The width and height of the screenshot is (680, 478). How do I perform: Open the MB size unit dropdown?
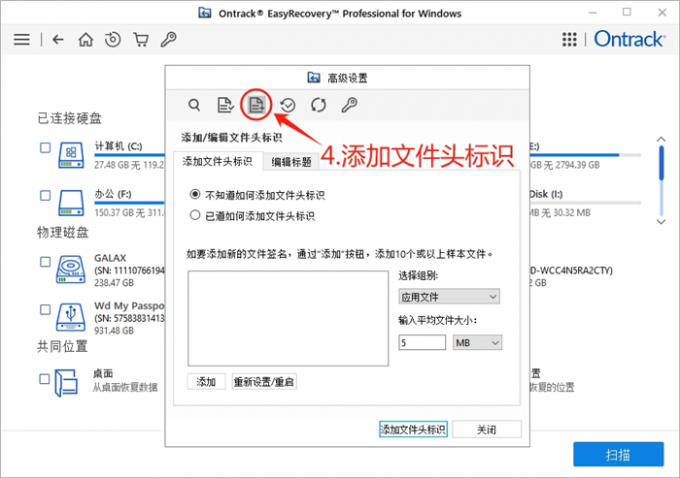[477, 343]
